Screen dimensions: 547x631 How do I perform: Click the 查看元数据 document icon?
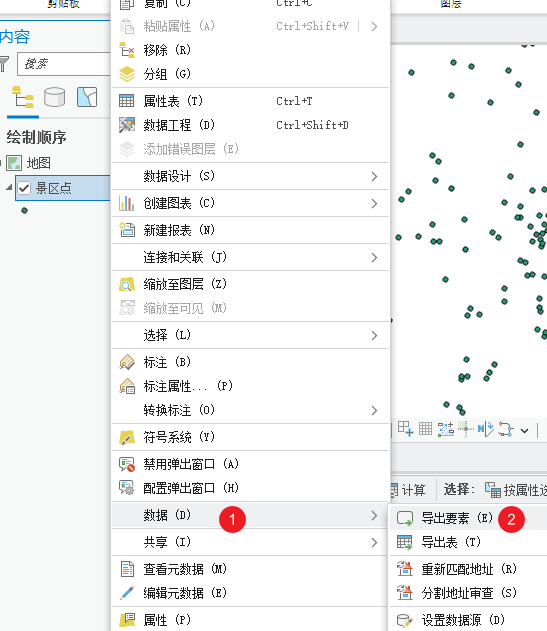click(127, 569)
